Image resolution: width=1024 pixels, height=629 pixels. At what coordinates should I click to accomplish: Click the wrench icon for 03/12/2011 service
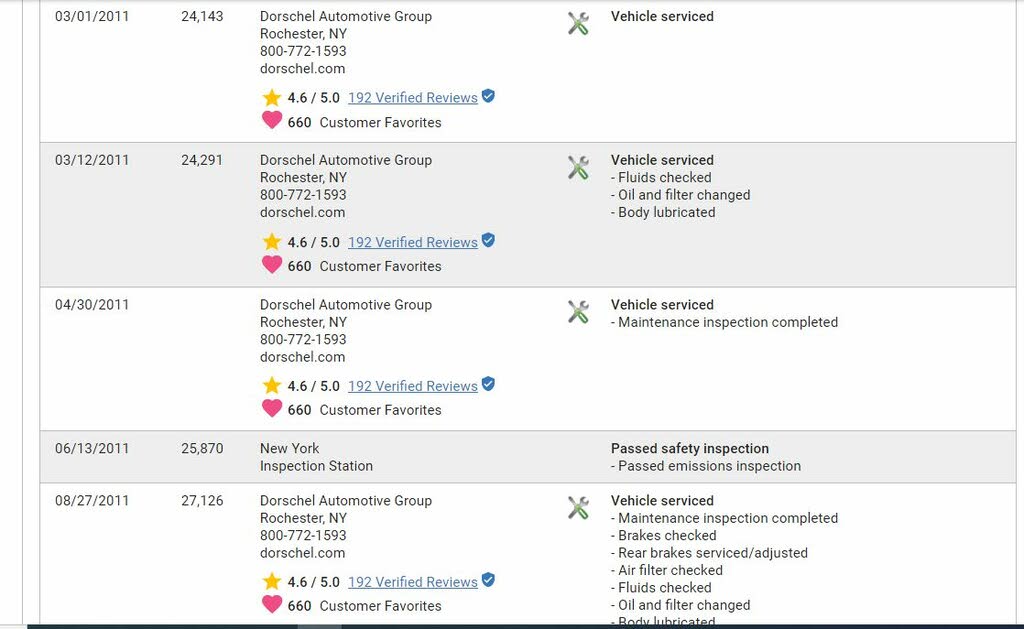578,168
